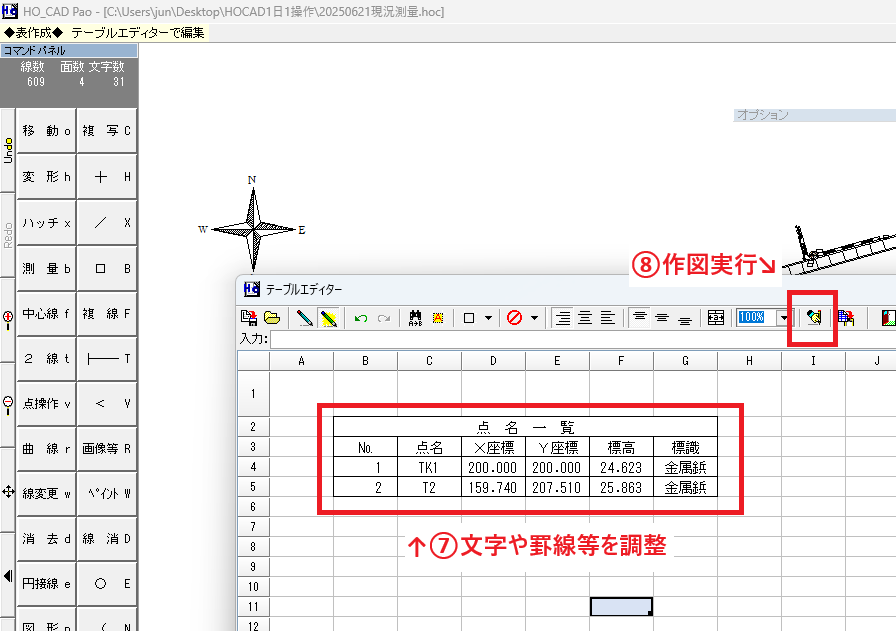
Task: Click column A header in Table Editor
Action: tap(301, 361)
